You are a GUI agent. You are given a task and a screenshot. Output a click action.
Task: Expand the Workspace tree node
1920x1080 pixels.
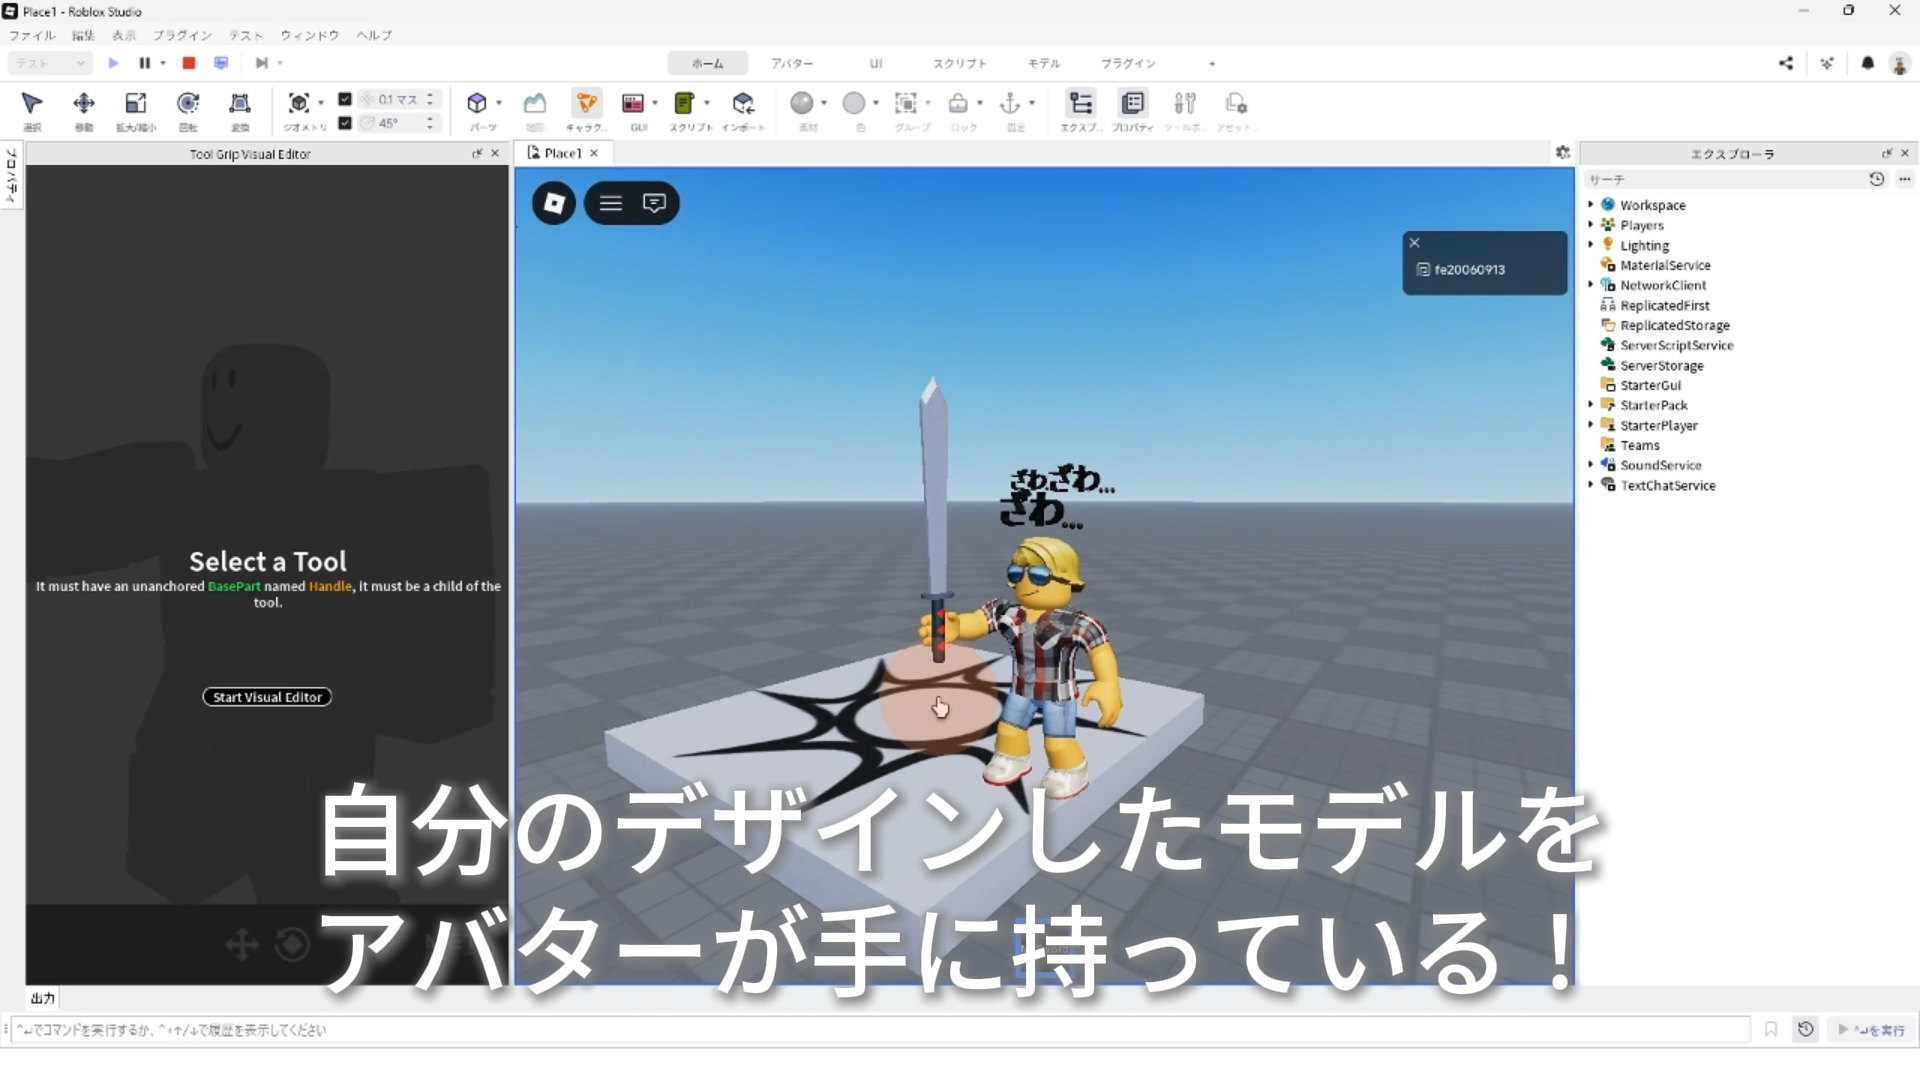click(x=1590, y=205)
